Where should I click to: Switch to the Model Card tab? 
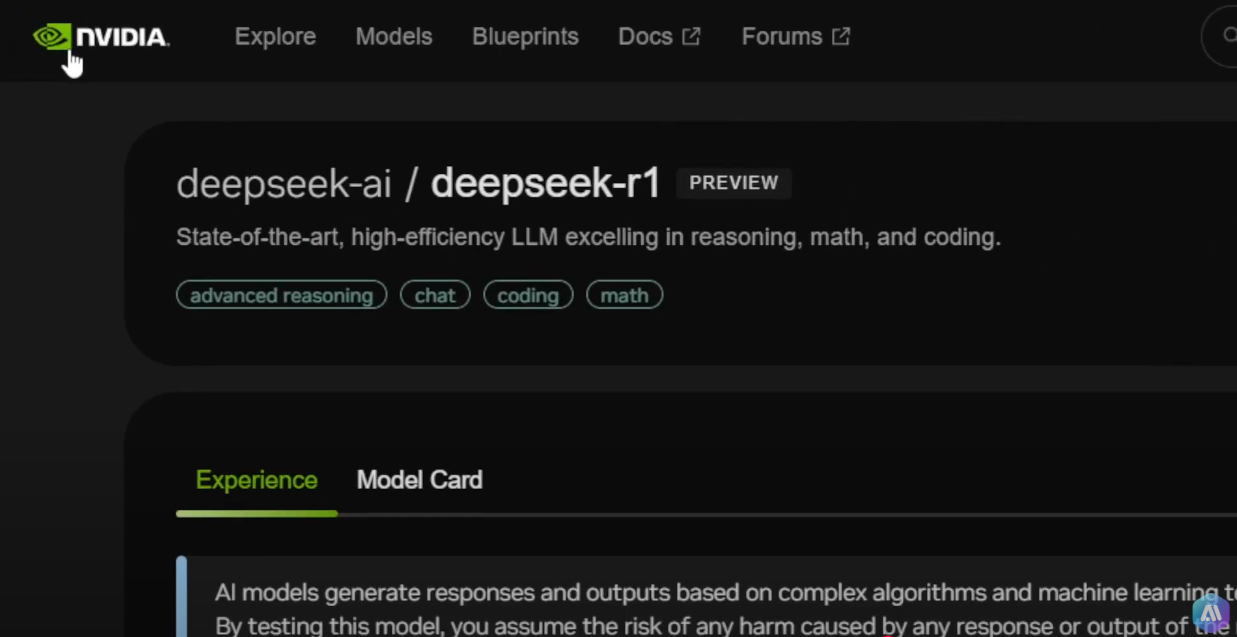[x=419, y=480]
